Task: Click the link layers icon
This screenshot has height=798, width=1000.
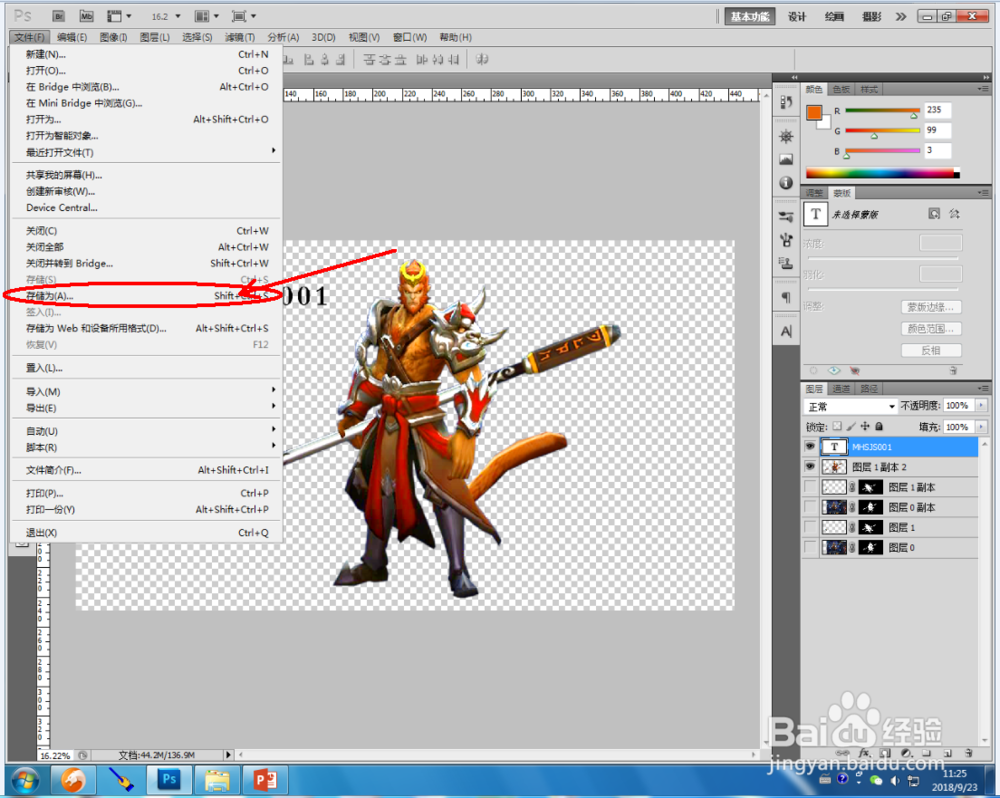Action: pos(843,753)
